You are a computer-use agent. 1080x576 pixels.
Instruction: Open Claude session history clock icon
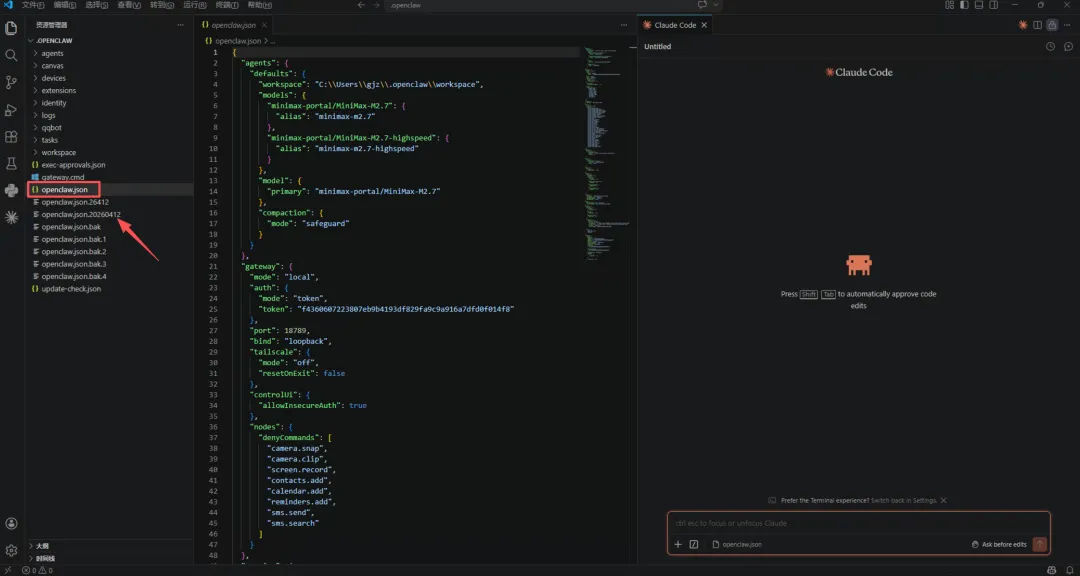pos(1050,47)
